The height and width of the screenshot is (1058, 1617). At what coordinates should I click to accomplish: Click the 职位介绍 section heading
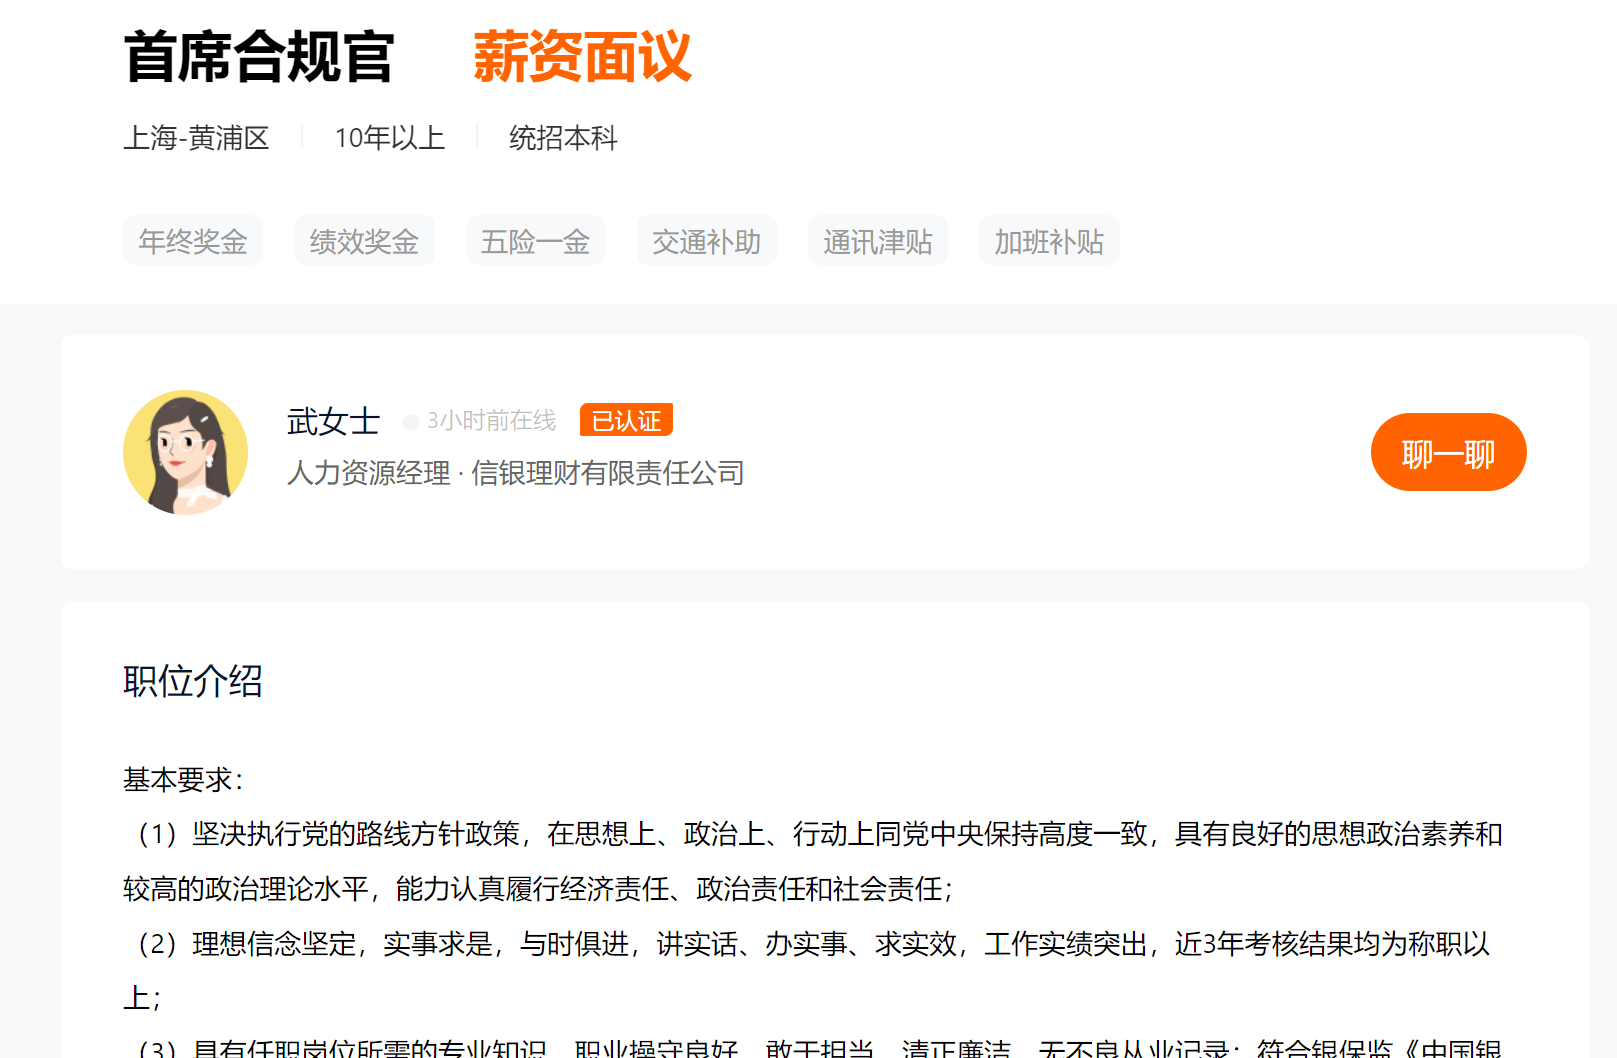(193, 681)
